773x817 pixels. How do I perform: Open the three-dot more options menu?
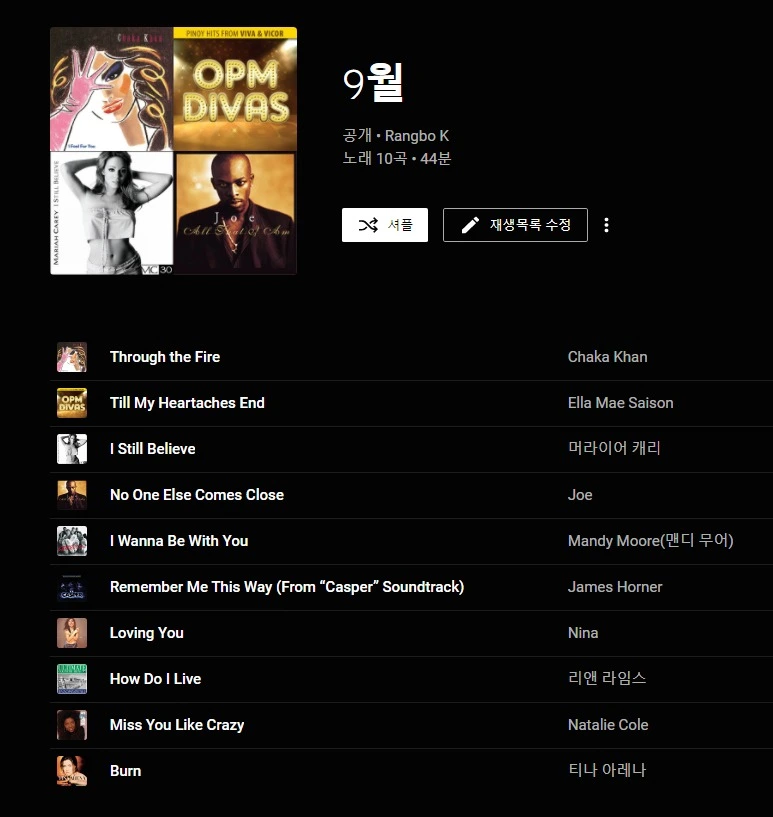click(606, 225)
